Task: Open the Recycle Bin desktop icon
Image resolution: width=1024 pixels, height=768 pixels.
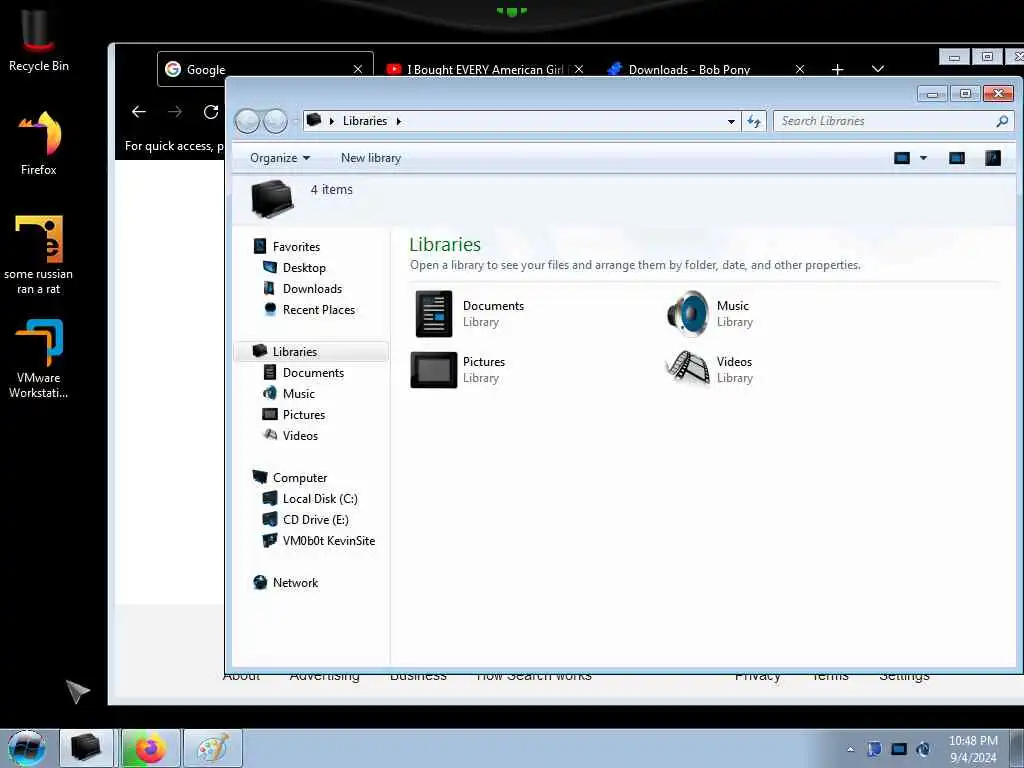Action: (x=39, y=39)
